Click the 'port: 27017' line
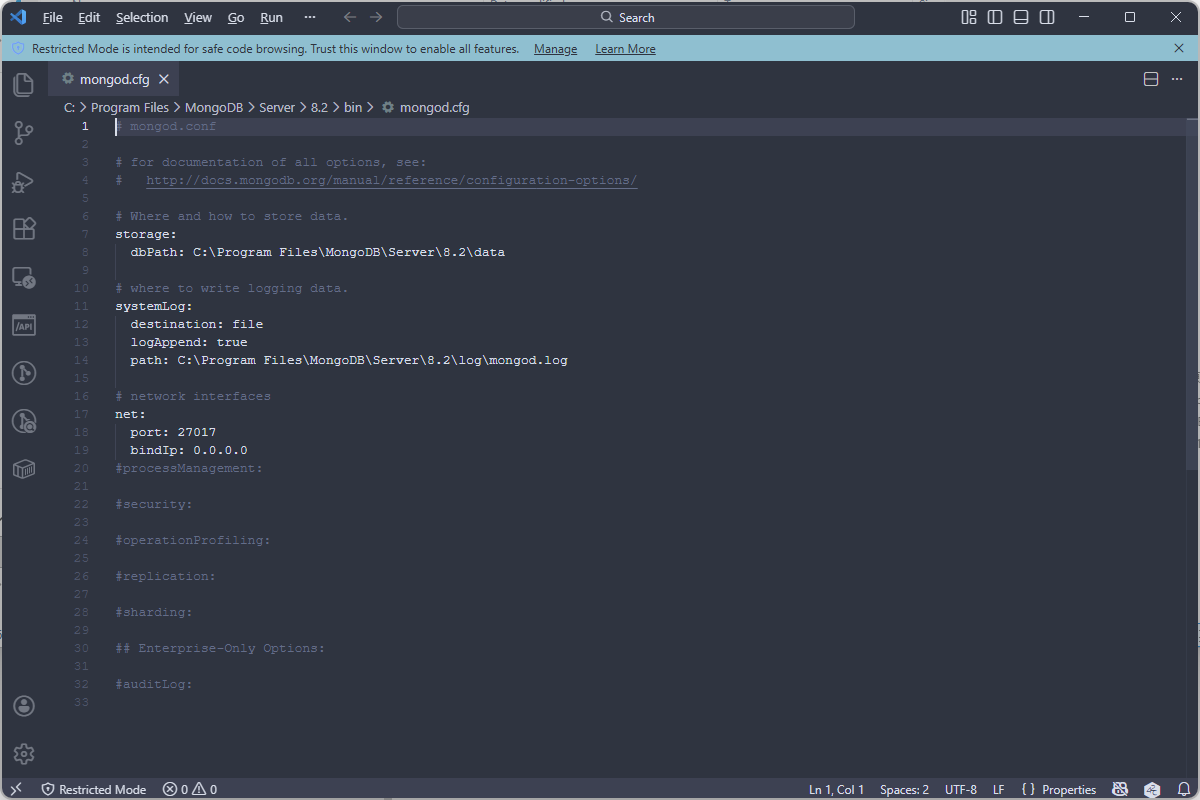 click(x=173, y=432)
